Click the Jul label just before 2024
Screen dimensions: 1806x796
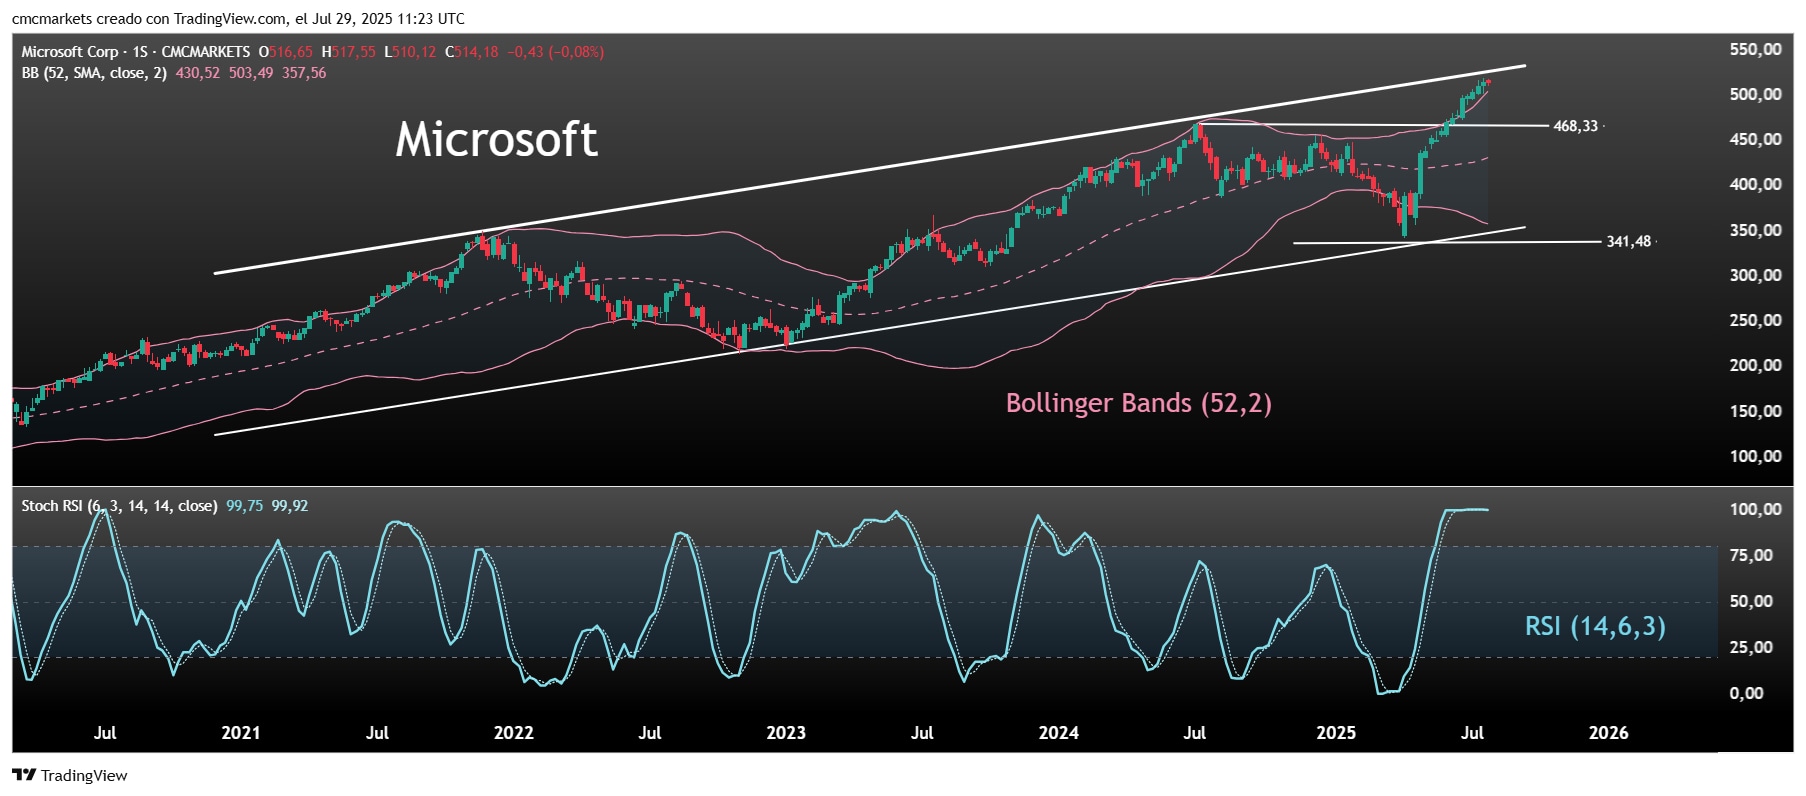click(x=922, y=733)
